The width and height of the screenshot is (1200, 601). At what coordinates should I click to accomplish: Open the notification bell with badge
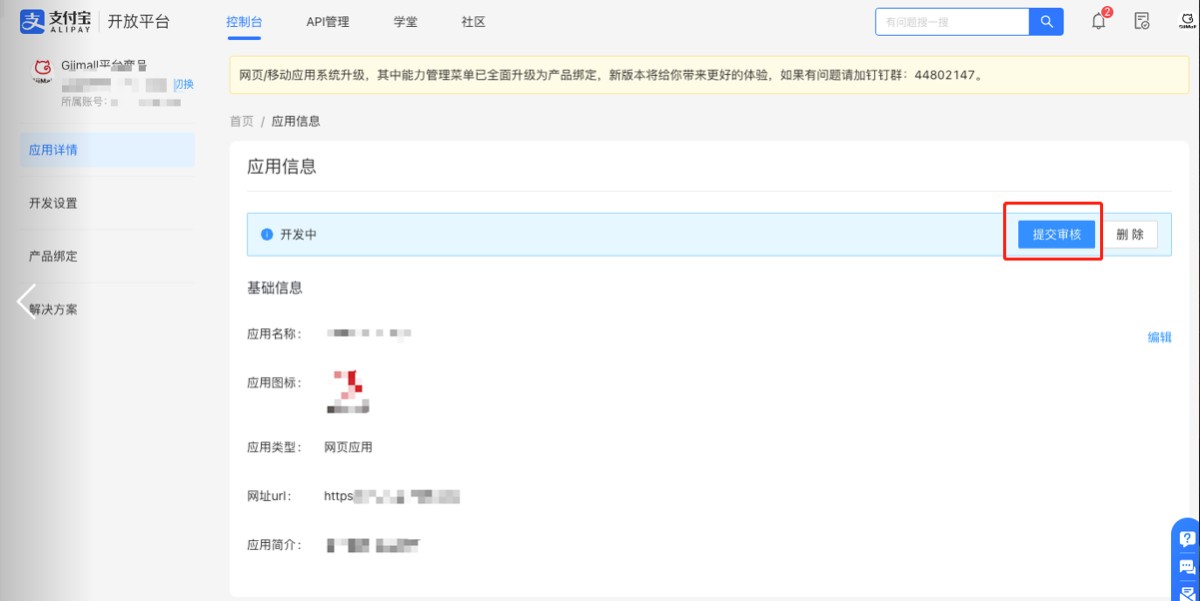click(x=1099, y=21)
